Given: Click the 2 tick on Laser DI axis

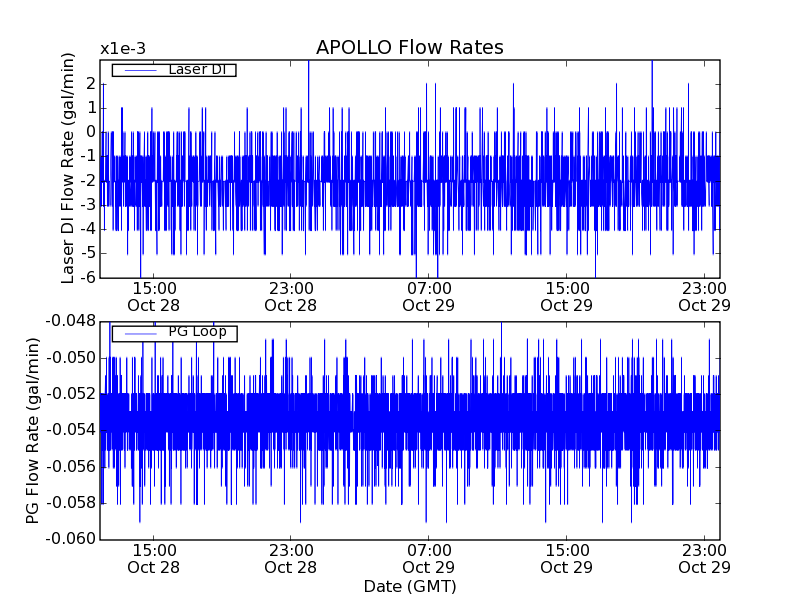Looking at the screenshot, I should (x=90, y=83).
